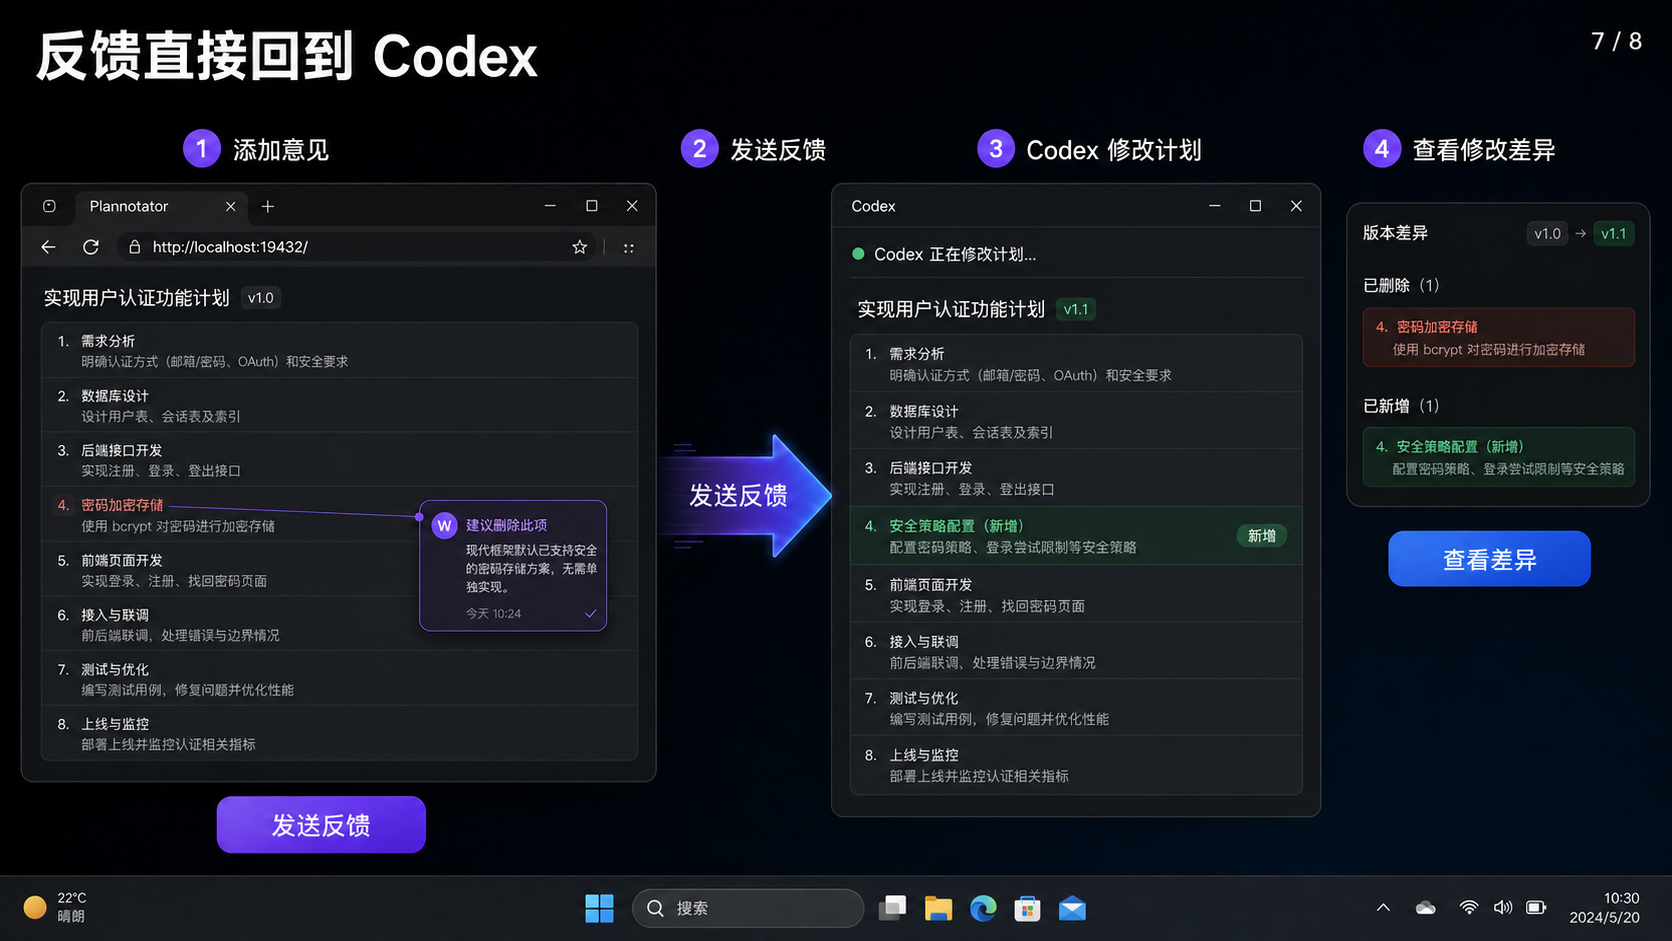Screen dimensions: 1672x941
Task: Maximize the Codex window
Action: pos(1255,206)
